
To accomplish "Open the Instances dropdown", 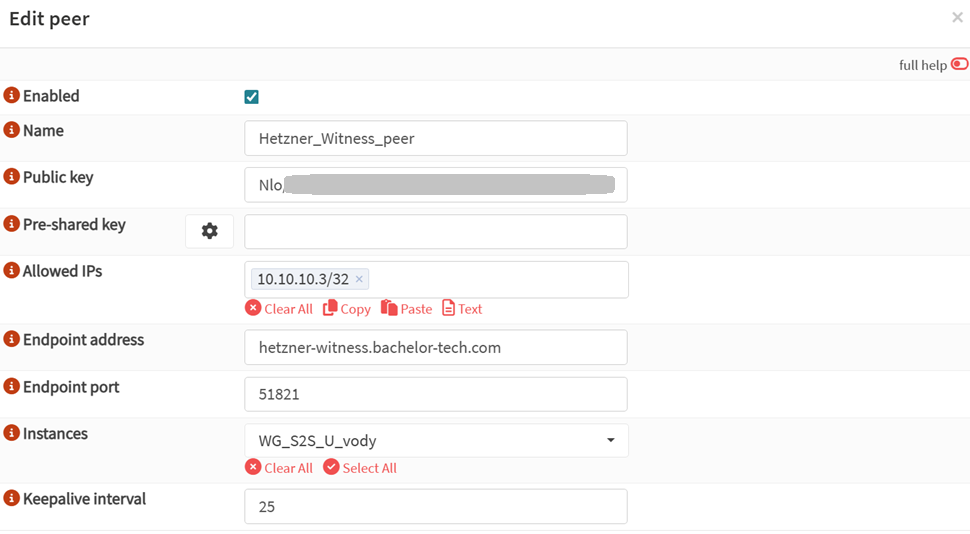I will [x=436, y=441].
